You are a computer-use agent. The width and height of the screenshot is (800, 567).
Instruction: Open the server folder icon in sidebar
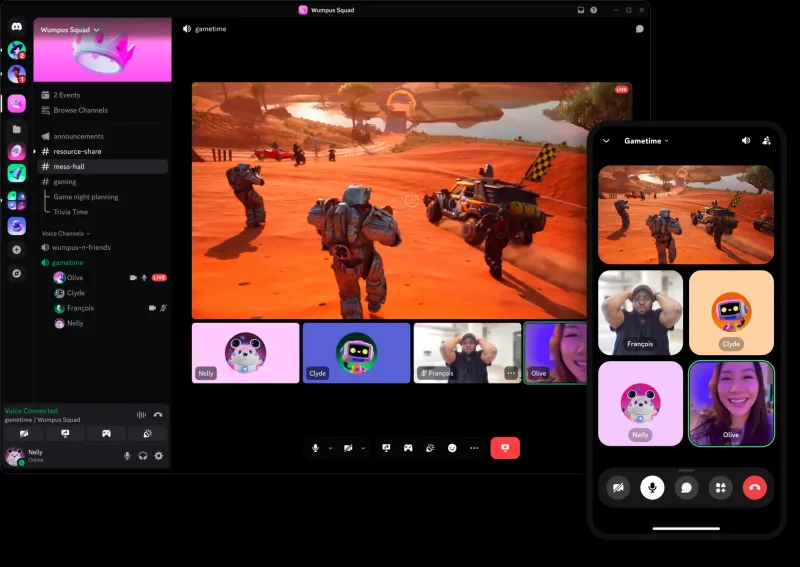click(x=17, y=129)
